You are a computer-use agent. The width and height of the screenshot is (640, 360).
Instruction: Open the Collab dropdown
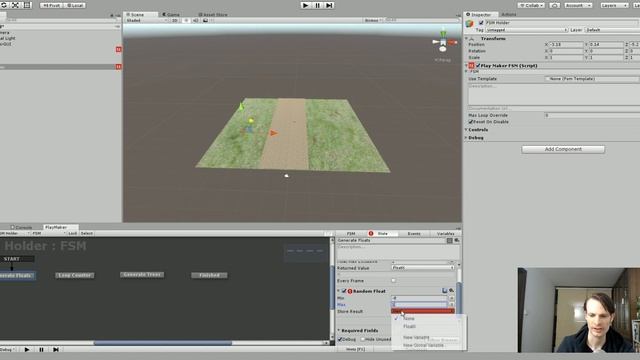tap(531, 5)
